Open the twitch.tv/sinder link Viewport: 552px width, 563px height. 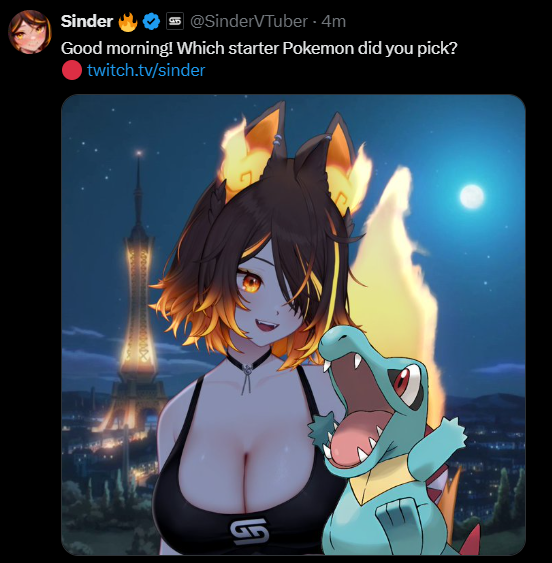pyautogui.click(x=146, y=70)
